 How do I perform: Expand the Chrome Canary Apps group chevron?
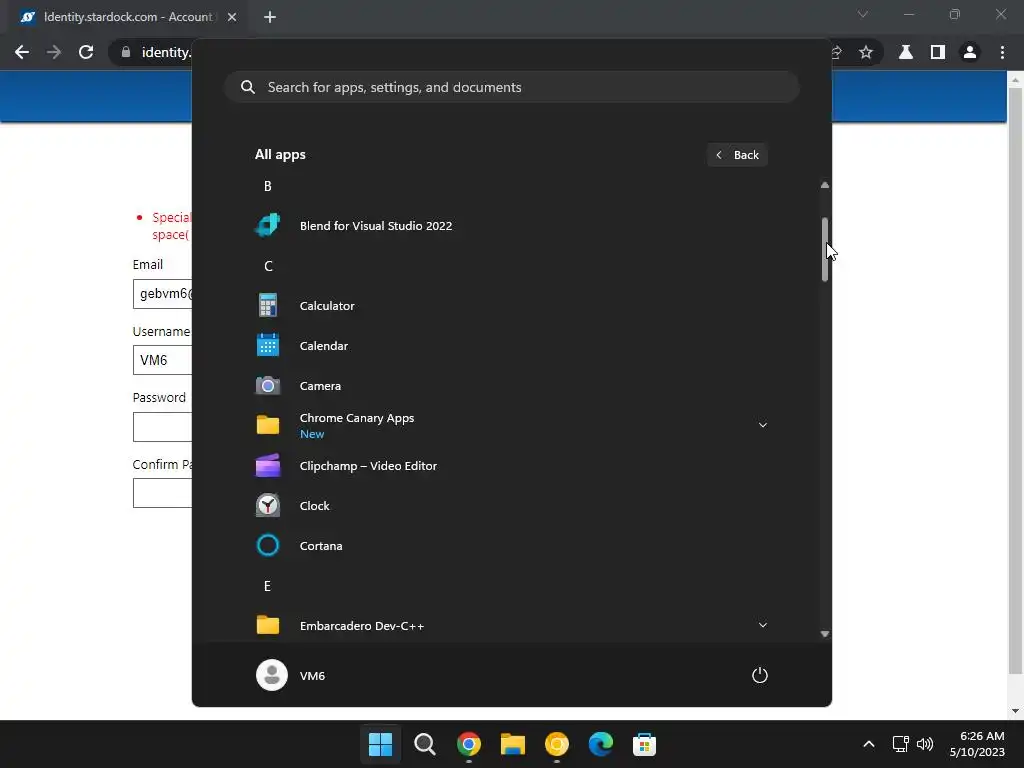(x=762, y=425)
